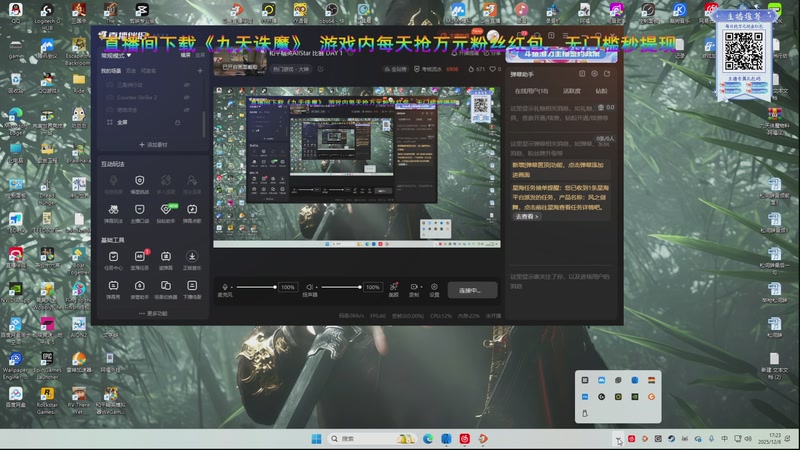Select the 我的场景 tab
800x450 pixels.
(x=111, y=71)
